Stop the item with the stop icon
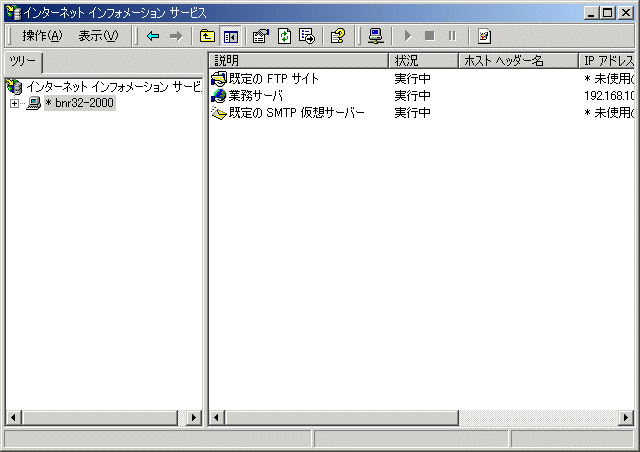640x452 pixels. tap(429, 36)
